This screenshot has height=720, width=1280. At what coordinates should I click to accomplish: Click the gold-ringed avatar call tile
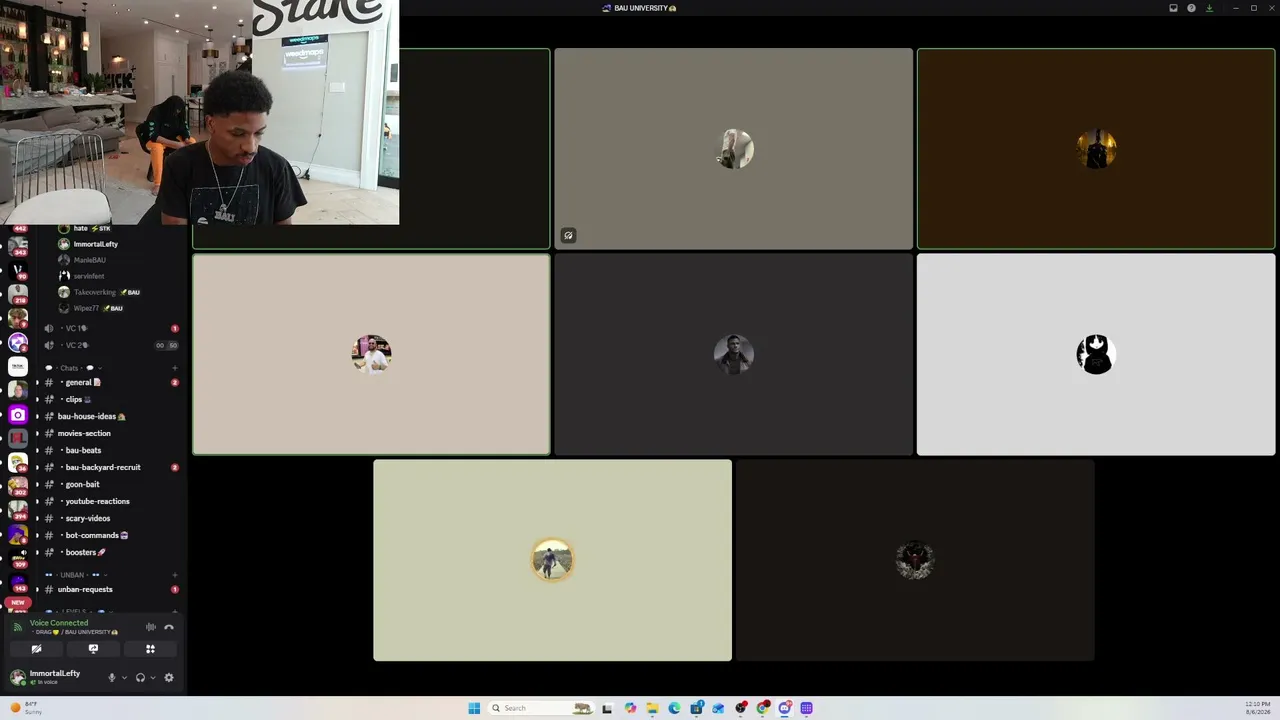click(552, 560)
